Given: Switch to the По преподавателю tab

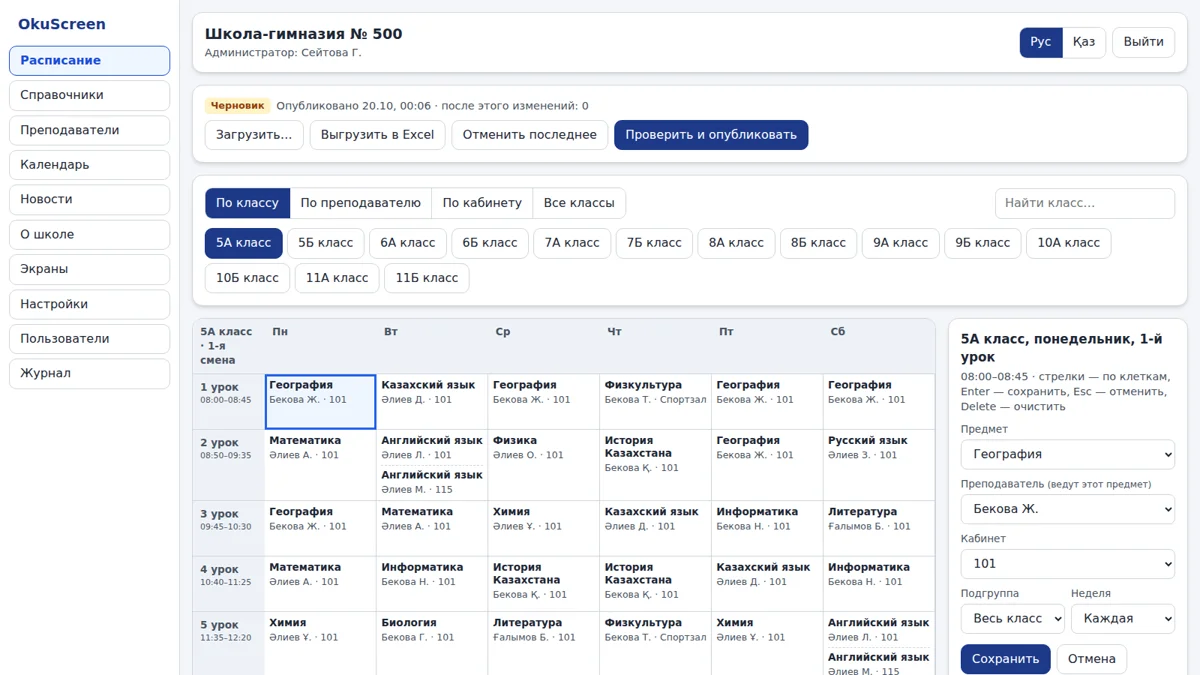Looking at the screenshot, I should (x=361, y=203).
